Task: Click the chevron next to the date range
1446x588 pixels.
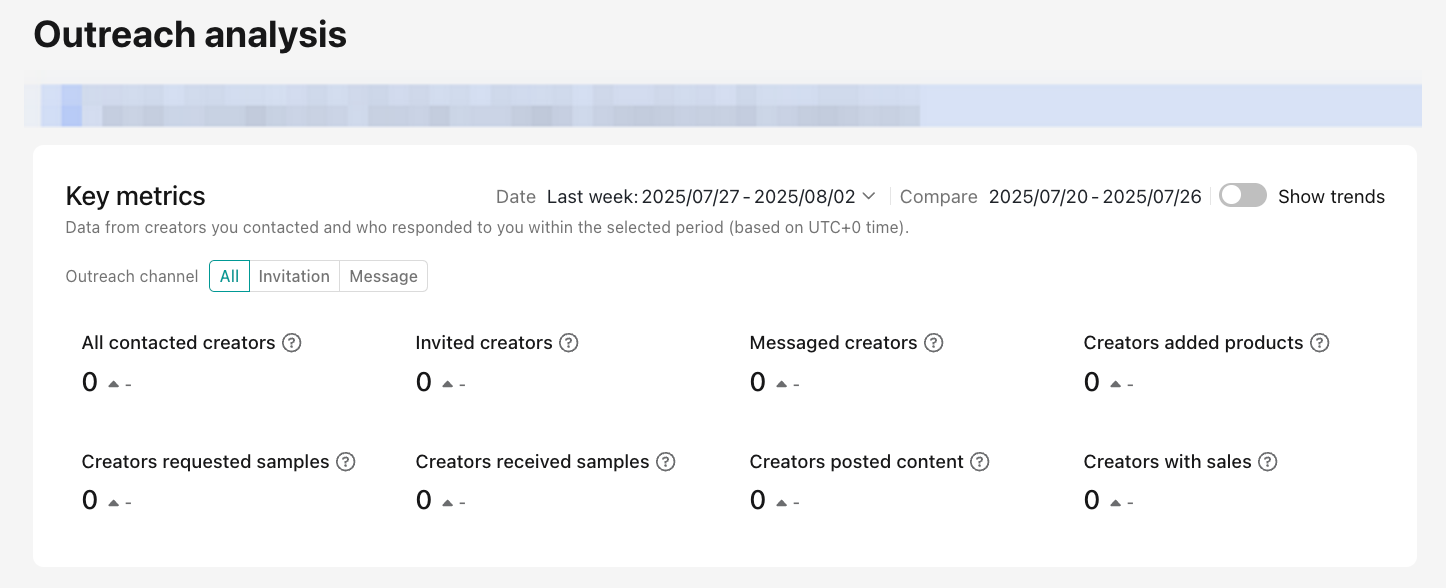Action: [x=869, y=196]
